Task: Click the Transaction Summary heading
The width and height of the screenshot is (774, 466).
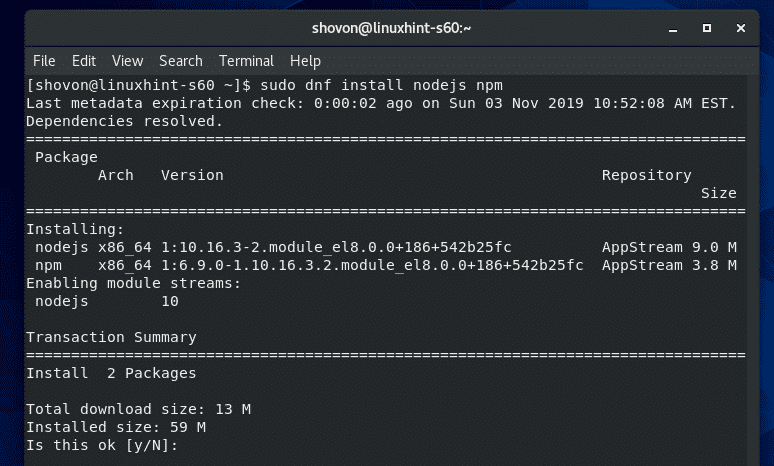Action: point(111,337)
